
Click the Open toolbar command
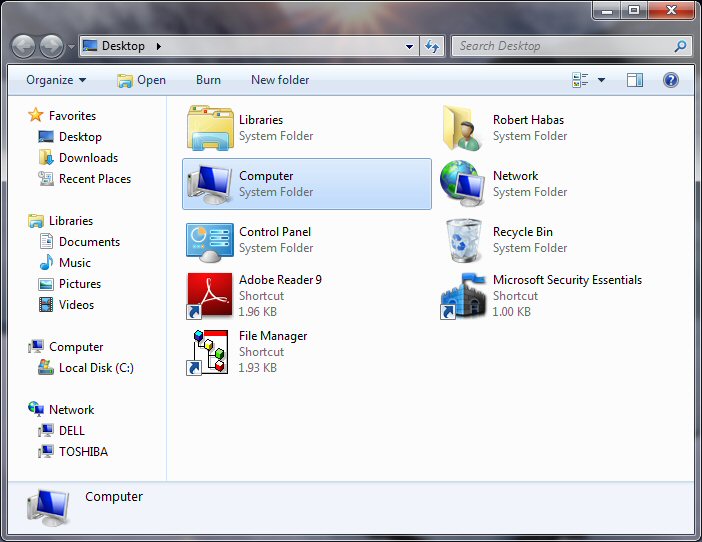[x=141, y=80]
